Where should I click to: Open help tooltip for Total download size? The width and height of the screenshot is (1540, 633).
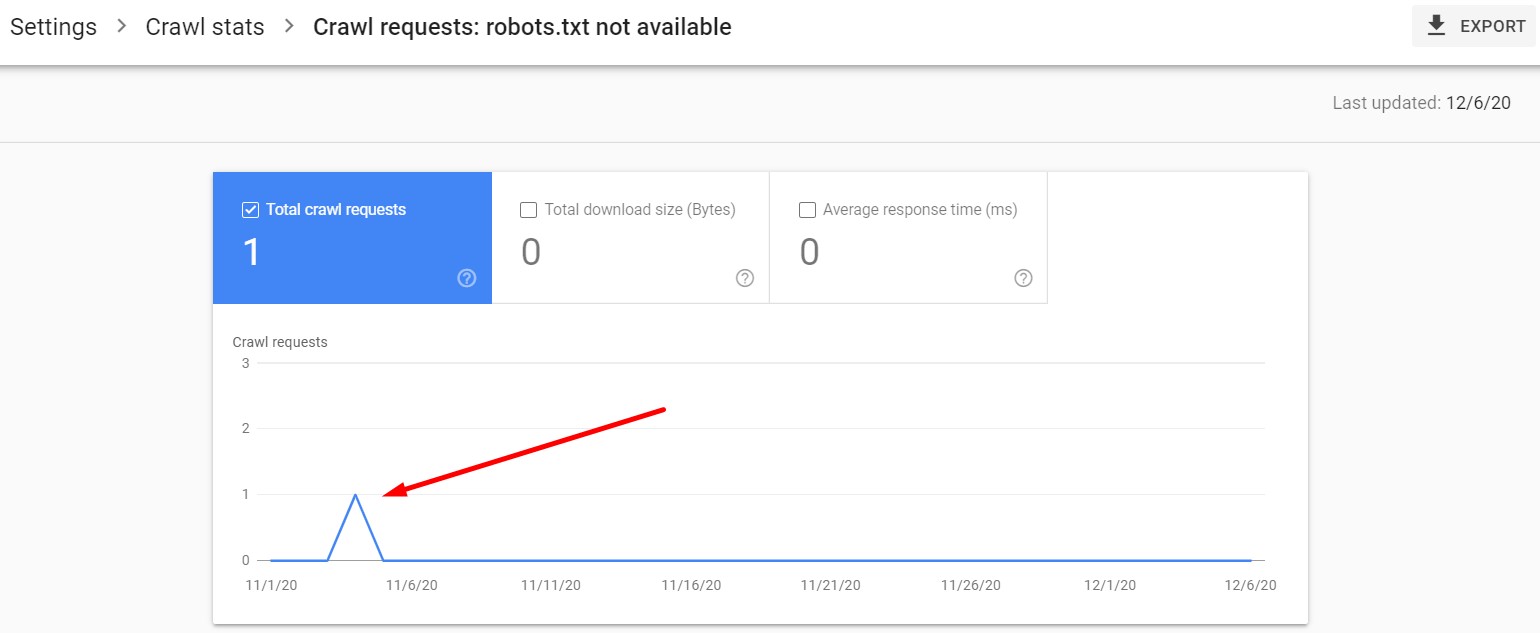(x=744, y=278)
